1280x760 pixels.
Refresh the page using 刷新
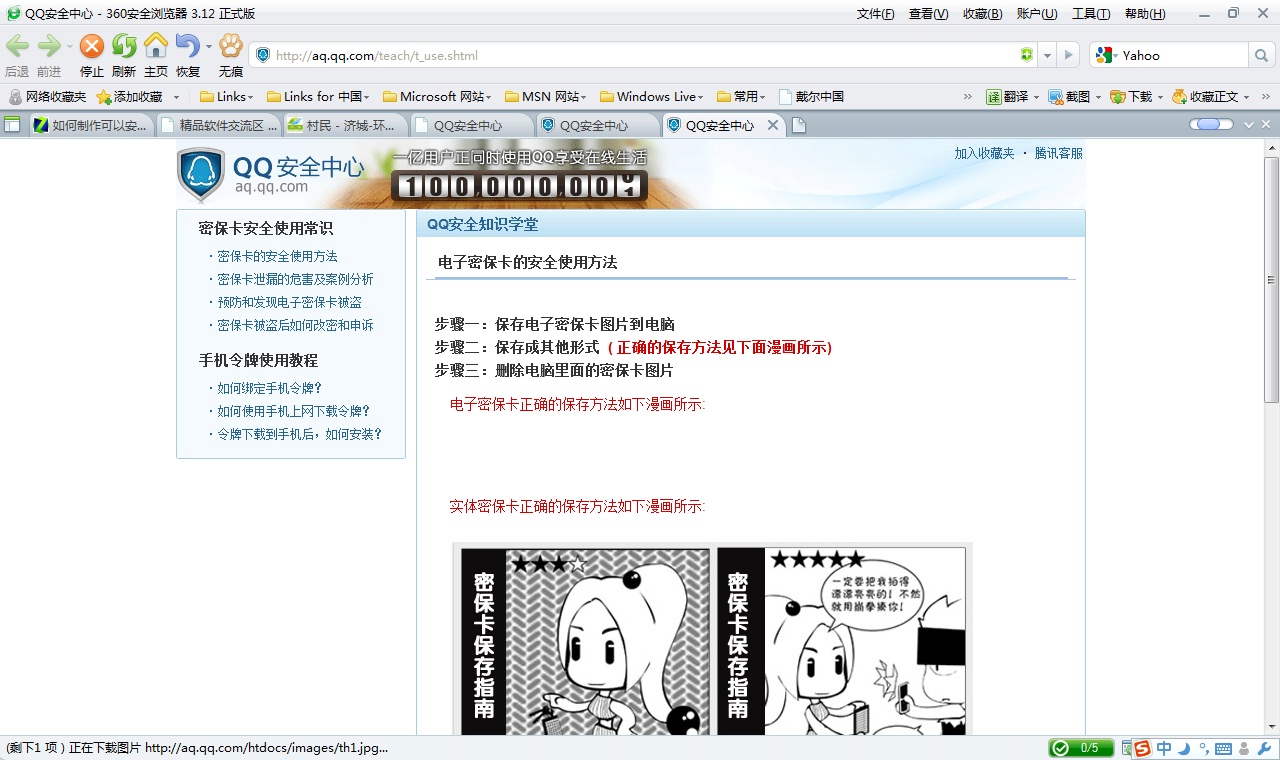click(124, 46)
